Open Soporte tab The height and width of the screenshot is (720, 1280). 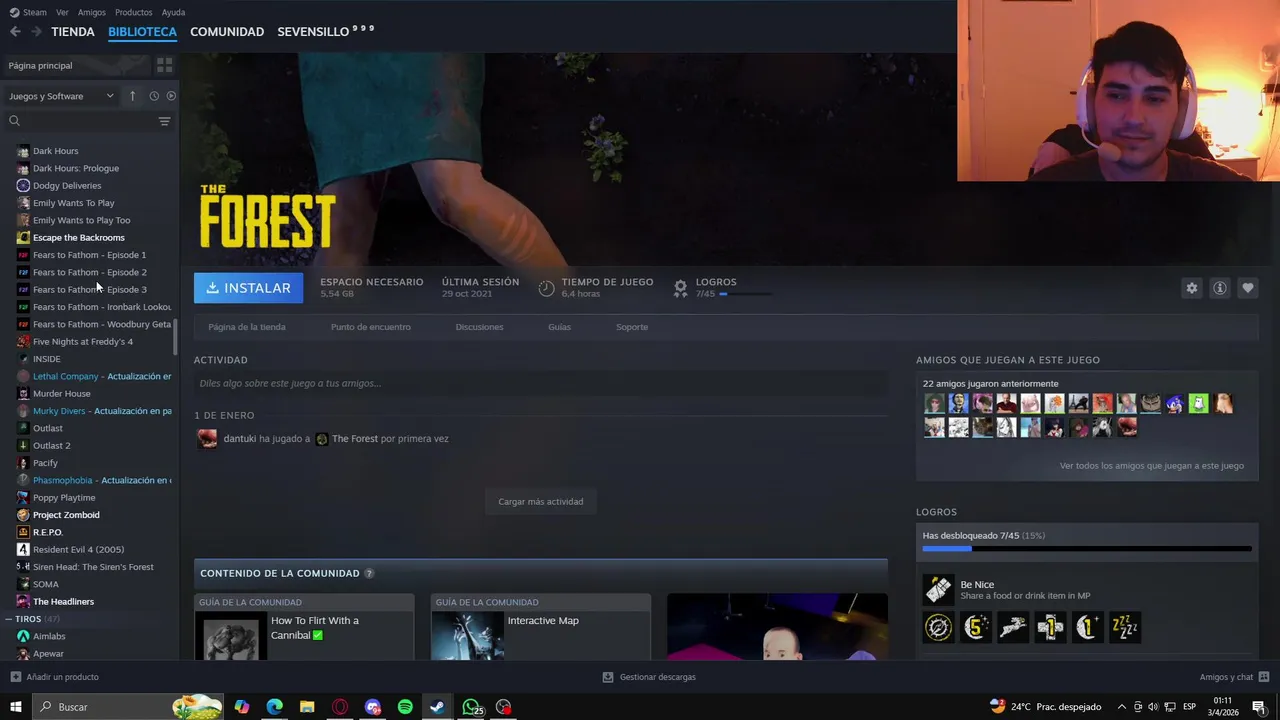(632, 327)
